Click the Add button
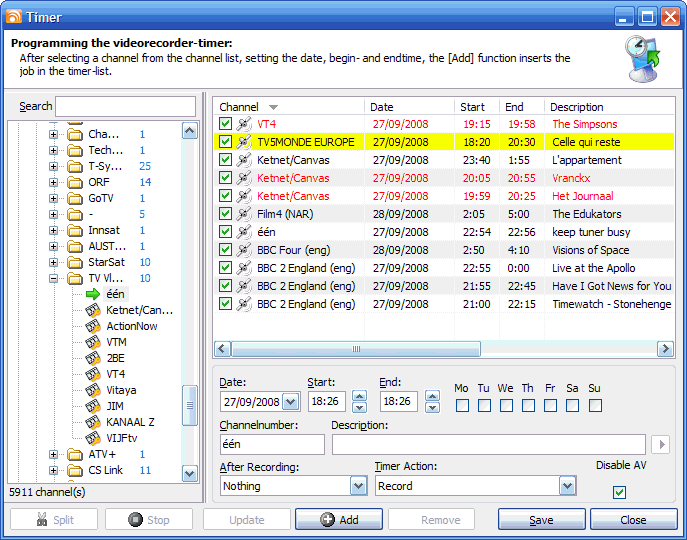This screenshot has height=540, width=687. pos(339,520)
